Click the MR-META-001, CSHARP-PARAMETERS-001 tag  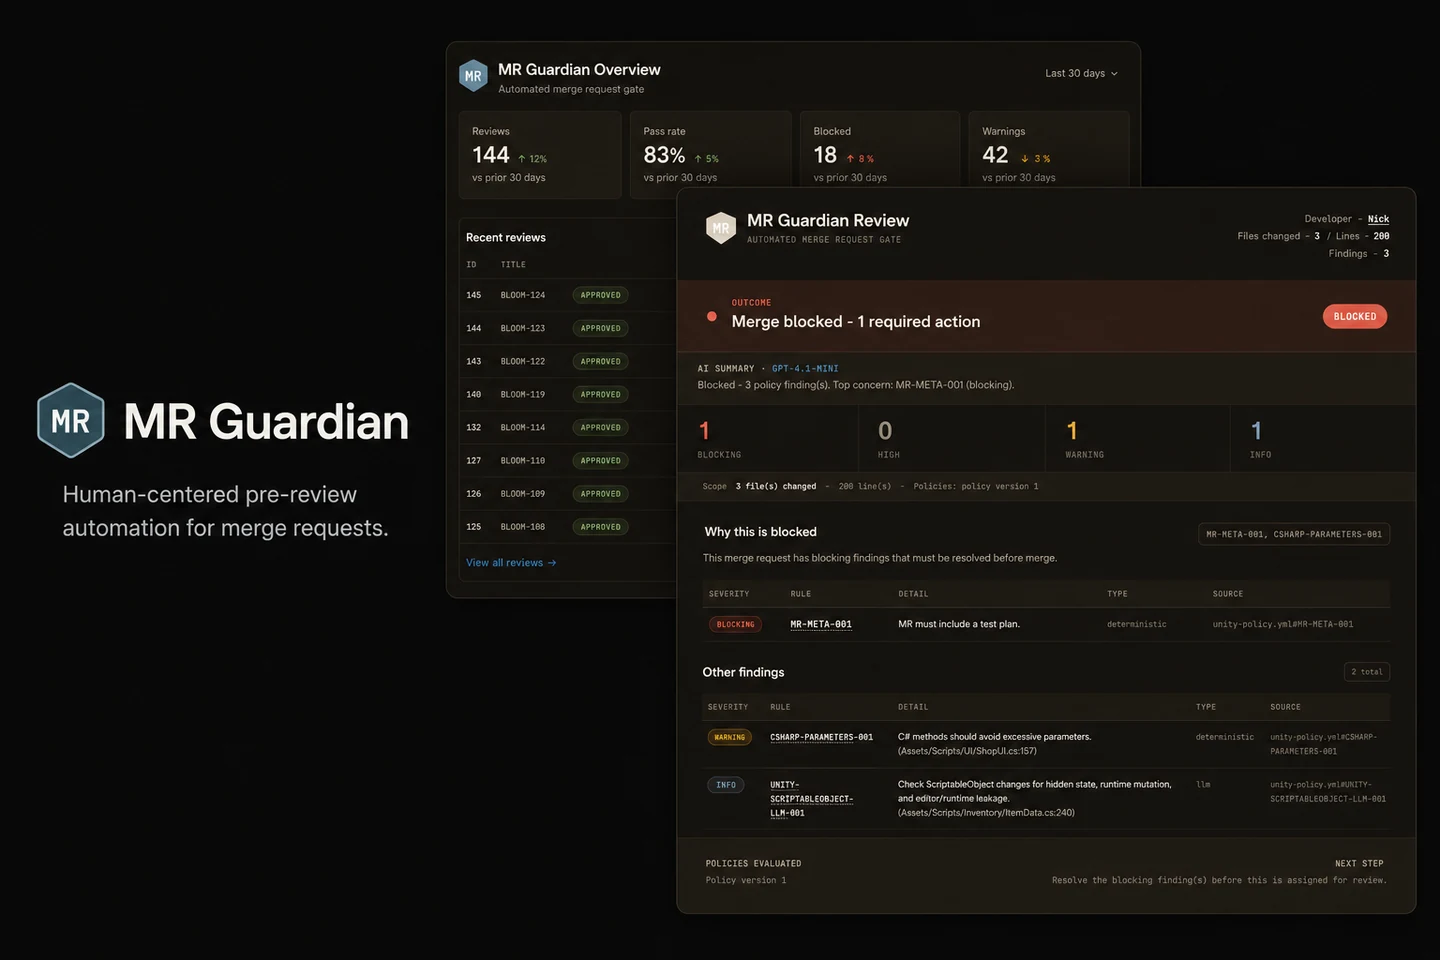[1294, 534]
